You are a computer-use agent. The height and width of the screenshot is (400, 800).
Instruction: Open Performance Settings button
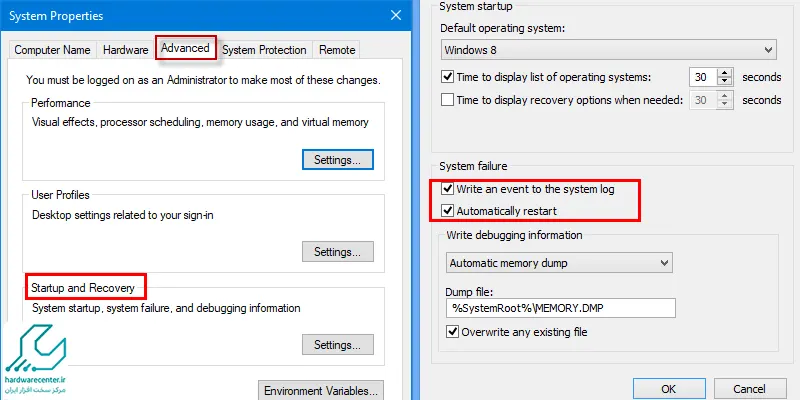tap(338, 160)
